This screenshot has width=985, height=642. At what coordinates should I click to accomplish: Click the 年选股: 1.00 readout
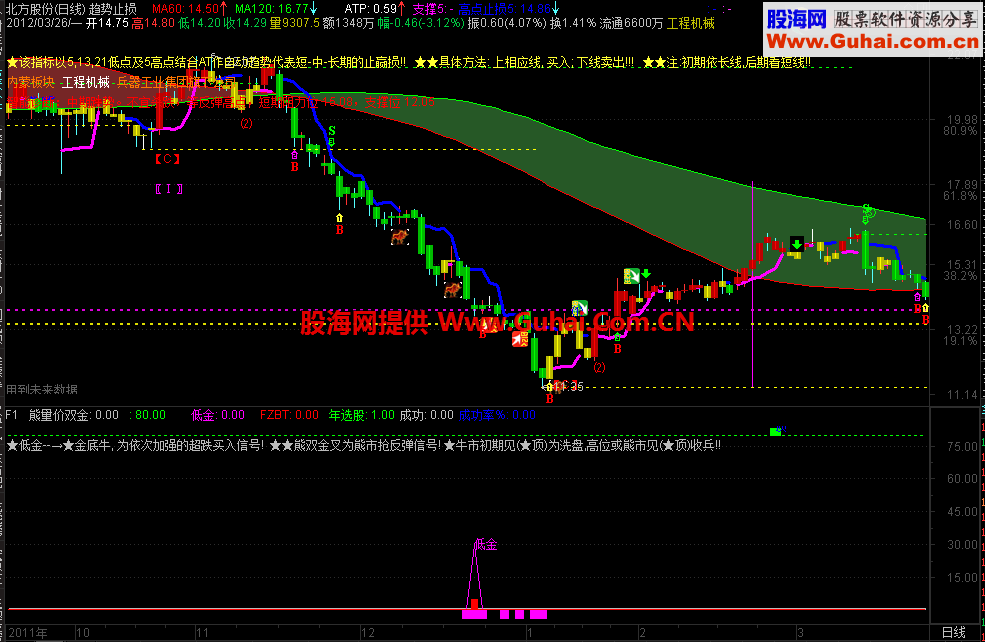click(x=361, y=415)
